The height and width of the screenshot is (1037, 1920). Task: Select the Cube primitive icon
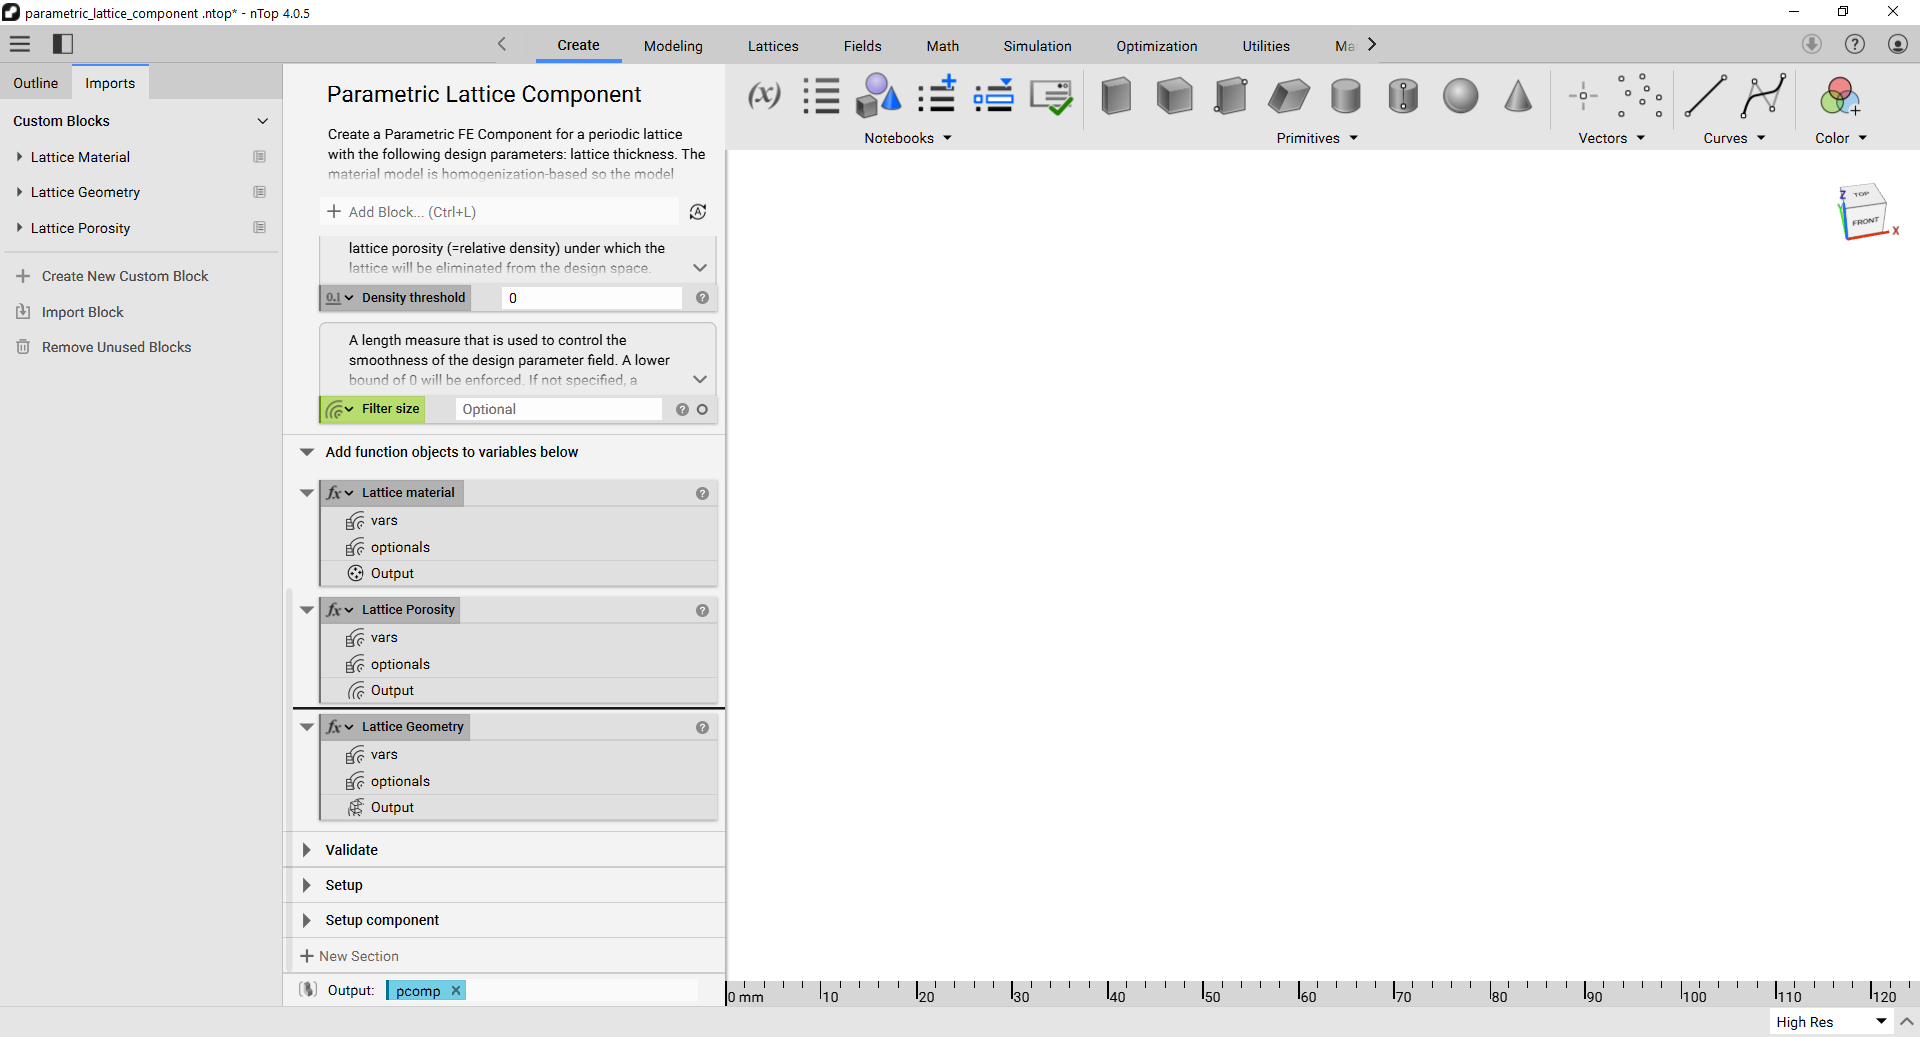coord(1174,96)
